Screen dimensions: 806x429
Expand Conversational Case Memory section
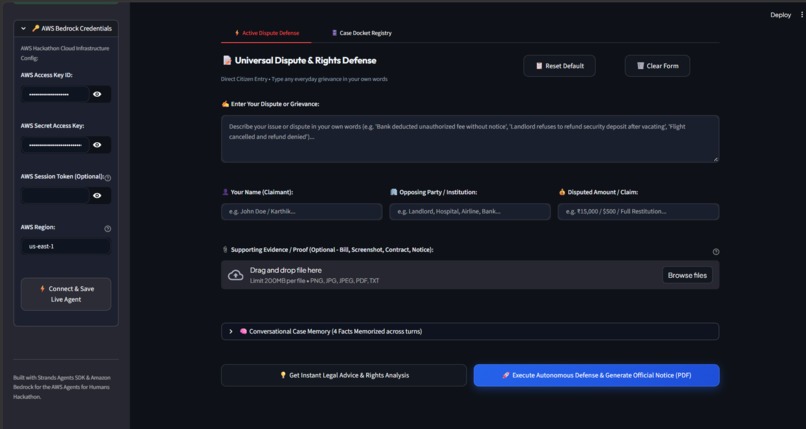pyautogui.click(x=470, y=331)
